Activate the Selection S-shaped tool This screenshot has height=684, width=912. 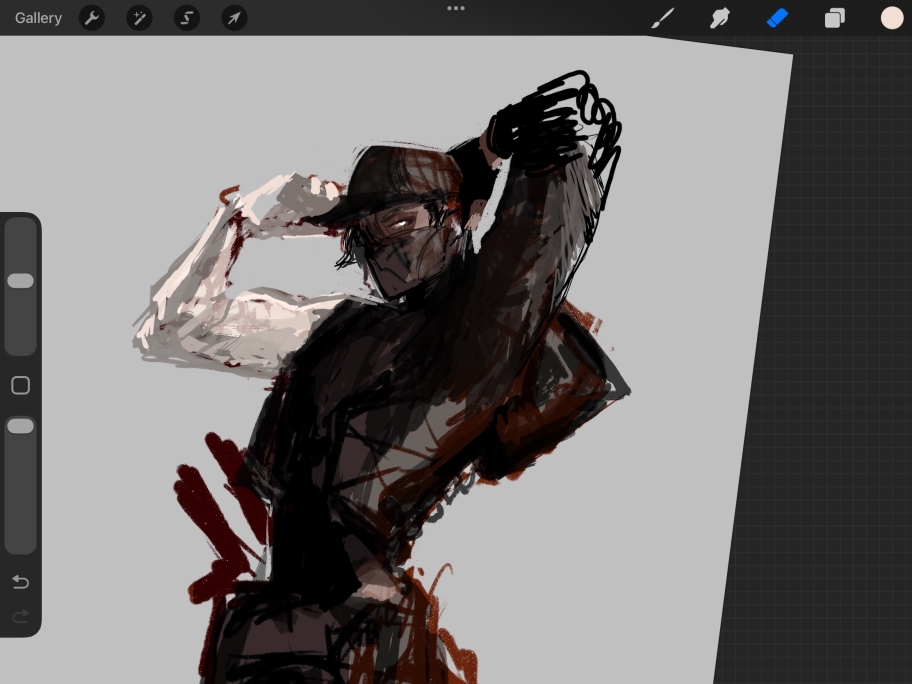pyautogui.click(x=187, y=18)
